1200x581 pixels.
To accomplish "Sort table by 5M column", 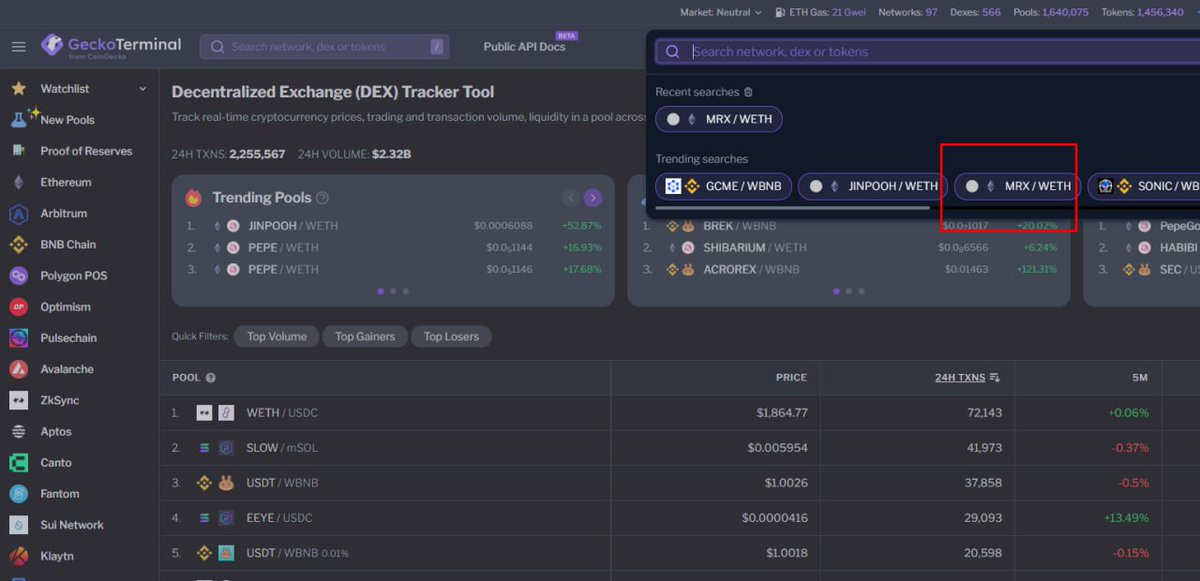I will [x=1140, y=378].
